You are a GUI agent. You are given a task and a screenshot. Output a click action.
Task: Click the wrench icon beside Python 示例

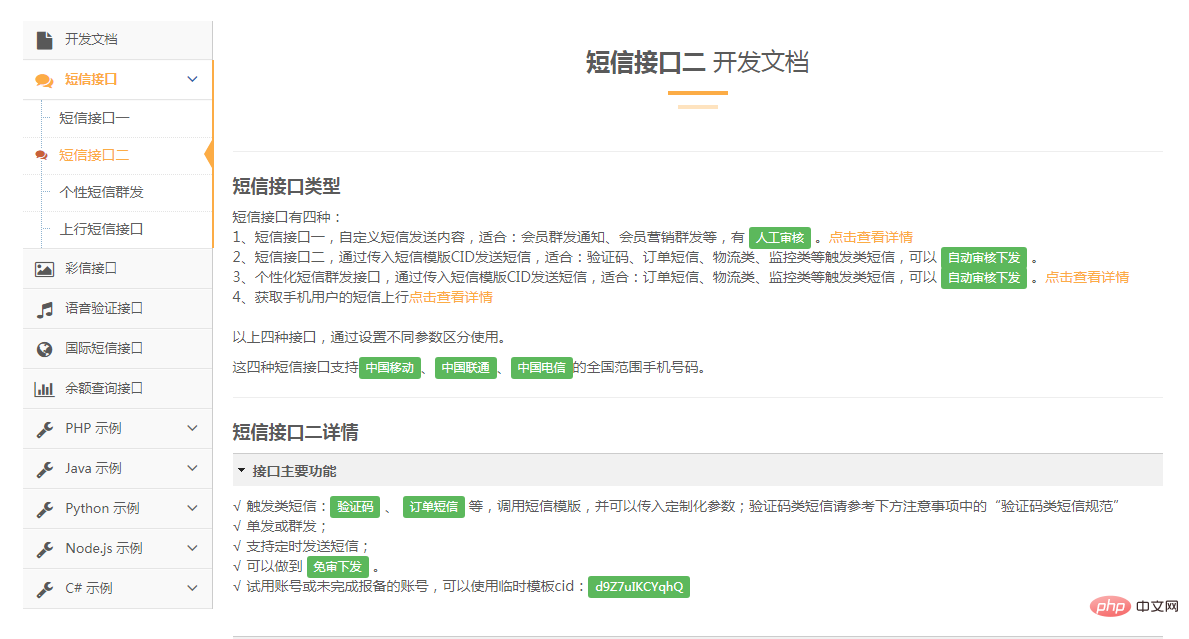pos(45,509)
